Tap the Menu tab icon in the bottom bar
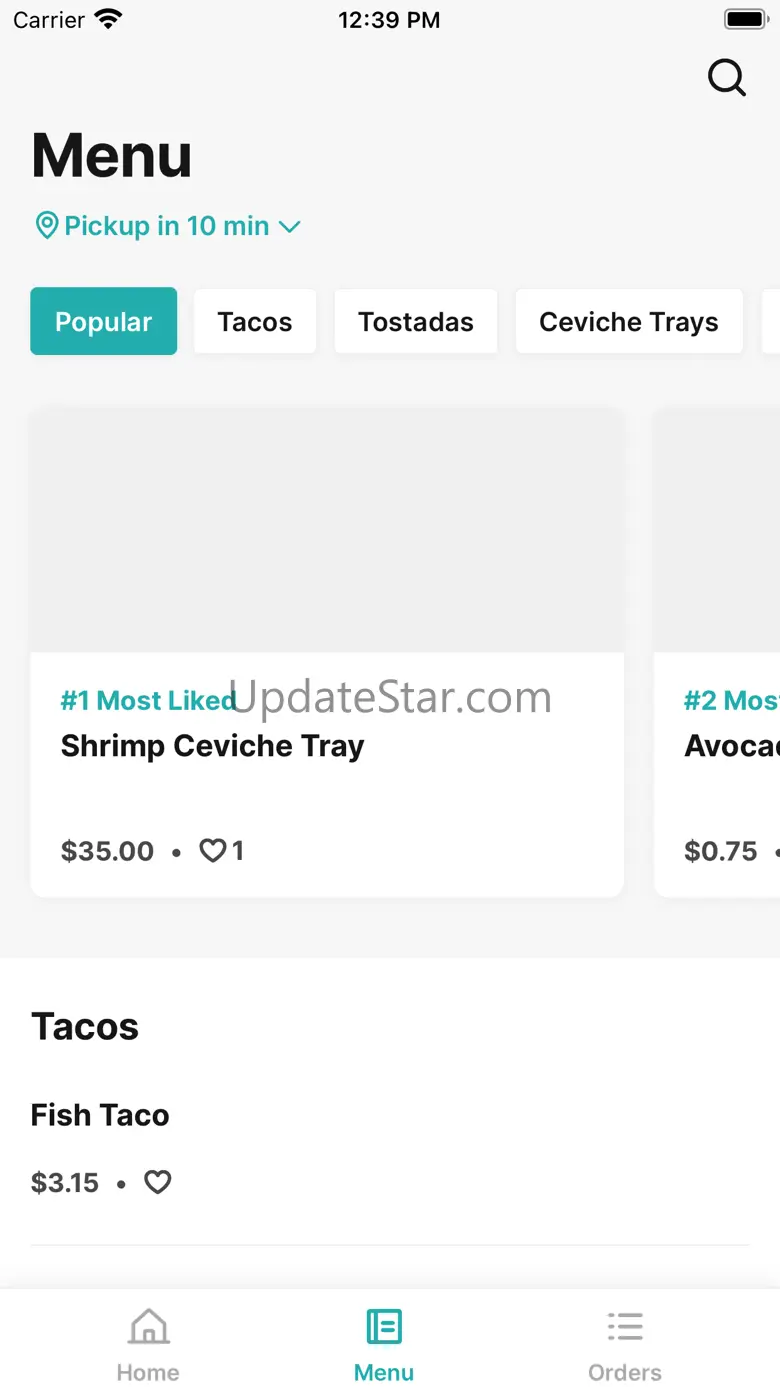Screen dimensions: 780x1387 tap(384, 1328)
